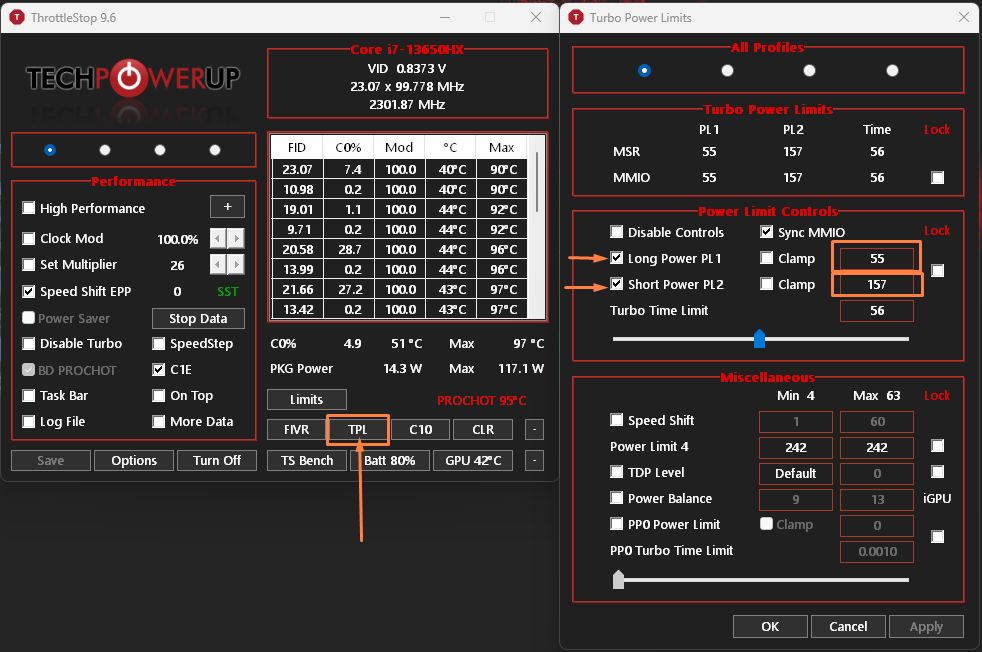Open the FIVR voltage settings
This screenshot has height=652, width=982.
pyautogui.click(x=296, y=430)
